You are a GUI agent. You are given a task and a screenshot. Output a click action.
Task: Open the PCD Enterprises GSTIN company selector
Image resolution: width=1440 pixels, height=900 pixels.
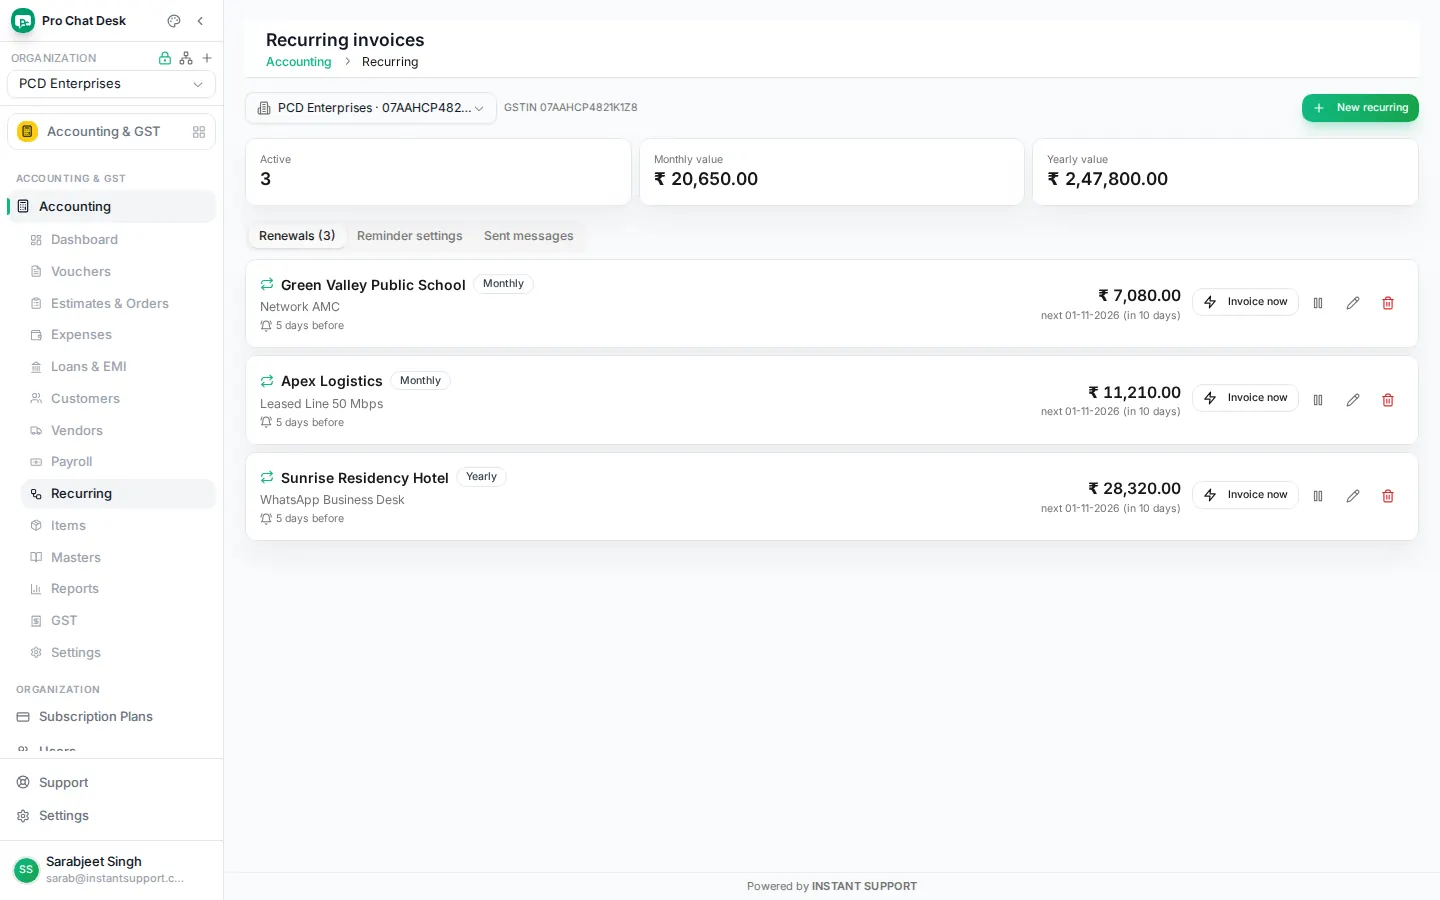[371, 108]
